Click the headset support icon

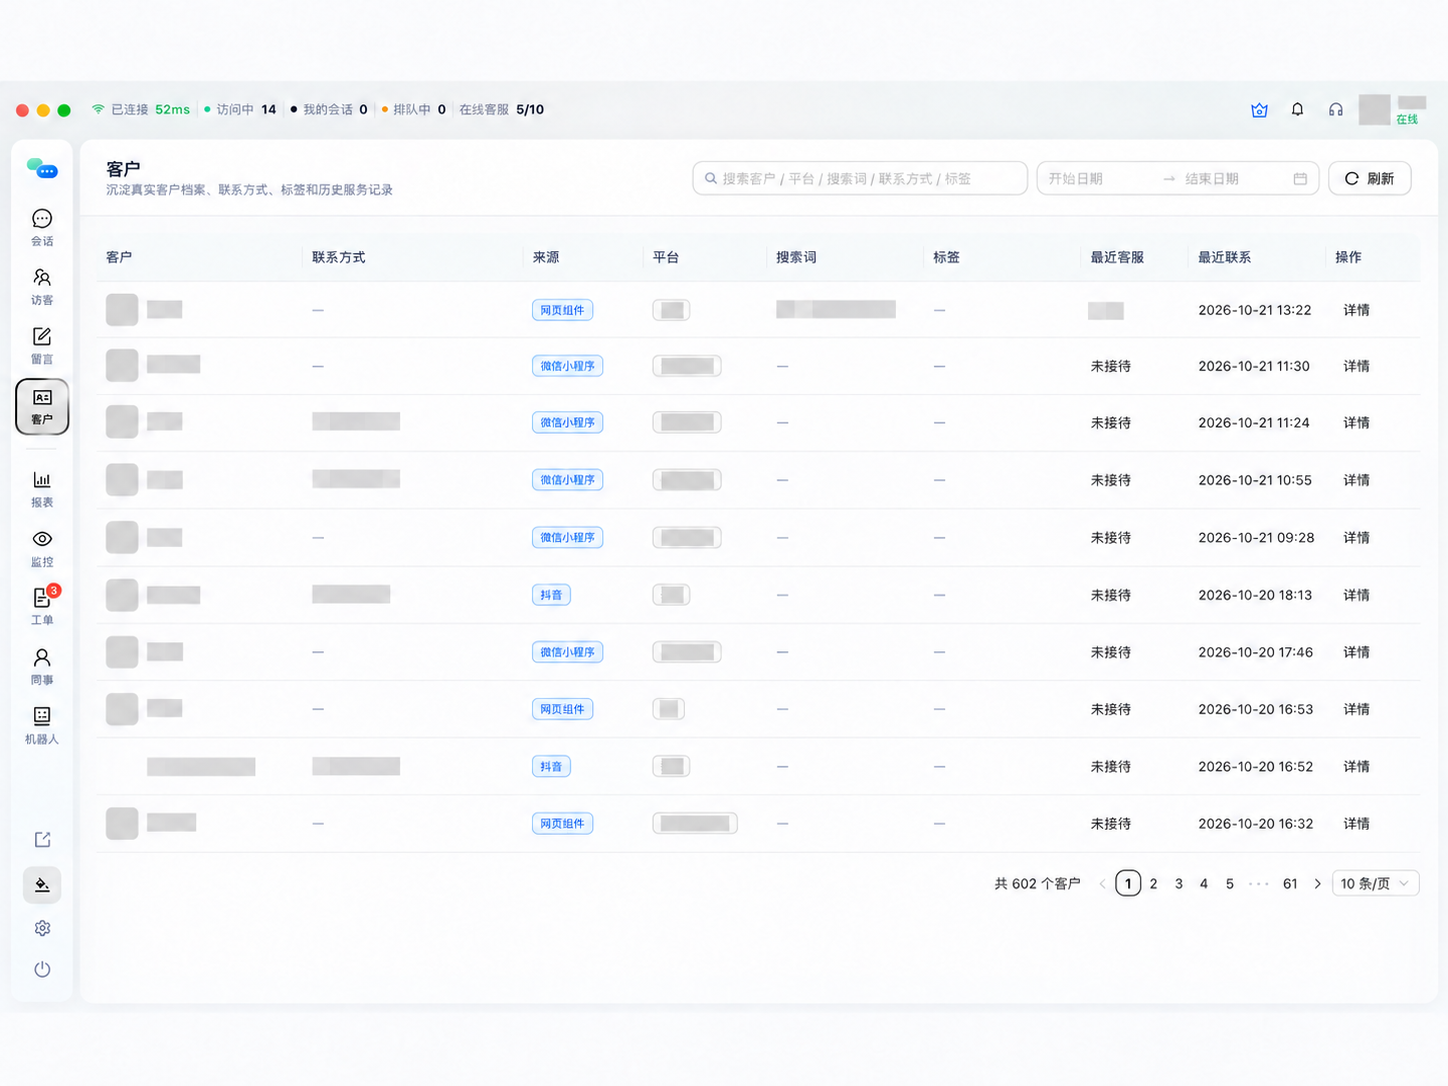pos(1336,110)
